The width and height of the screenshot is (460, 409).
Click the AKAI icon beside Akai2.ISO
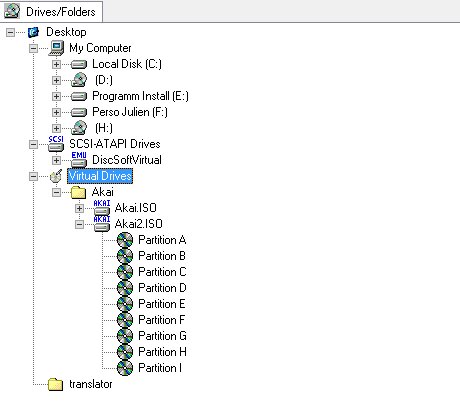102,224
